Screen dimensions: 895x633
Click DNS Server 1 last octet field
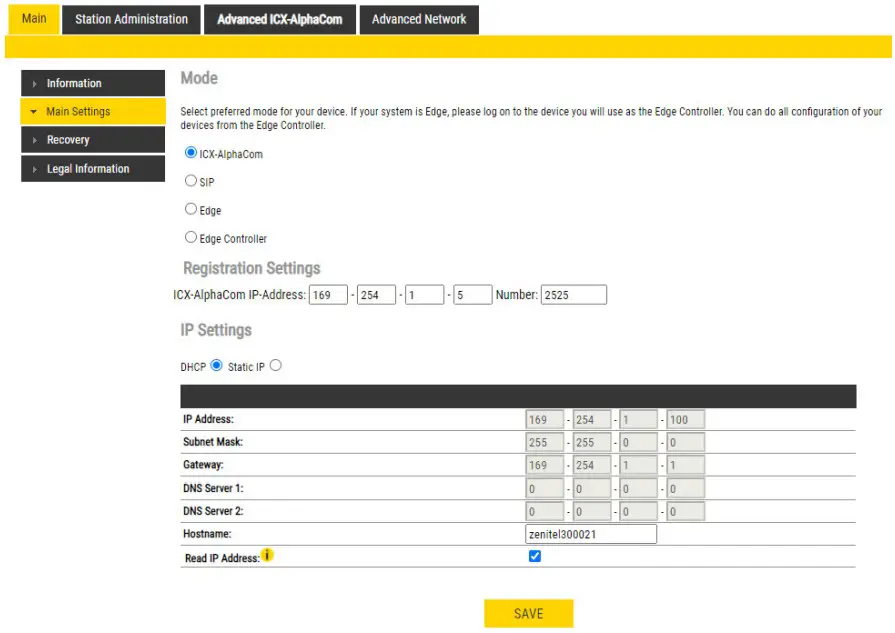(x=686, y=489)
